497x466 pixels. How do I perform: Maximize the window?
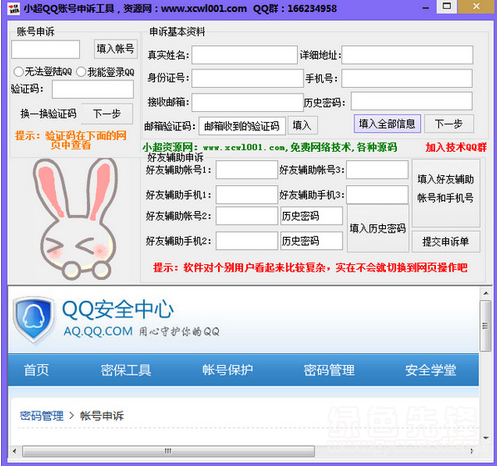click(x=447, y=6)
